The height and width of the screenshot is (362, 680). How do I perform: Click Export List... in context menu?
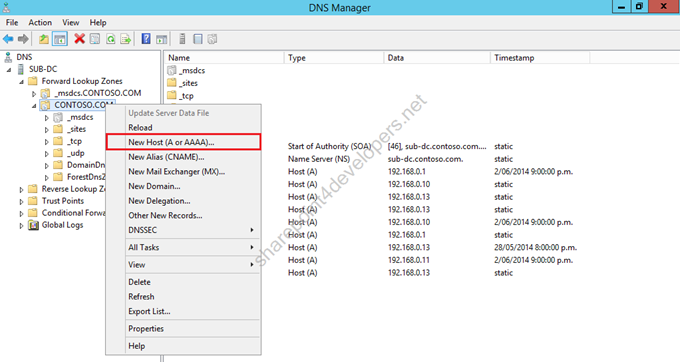point(183,311)
